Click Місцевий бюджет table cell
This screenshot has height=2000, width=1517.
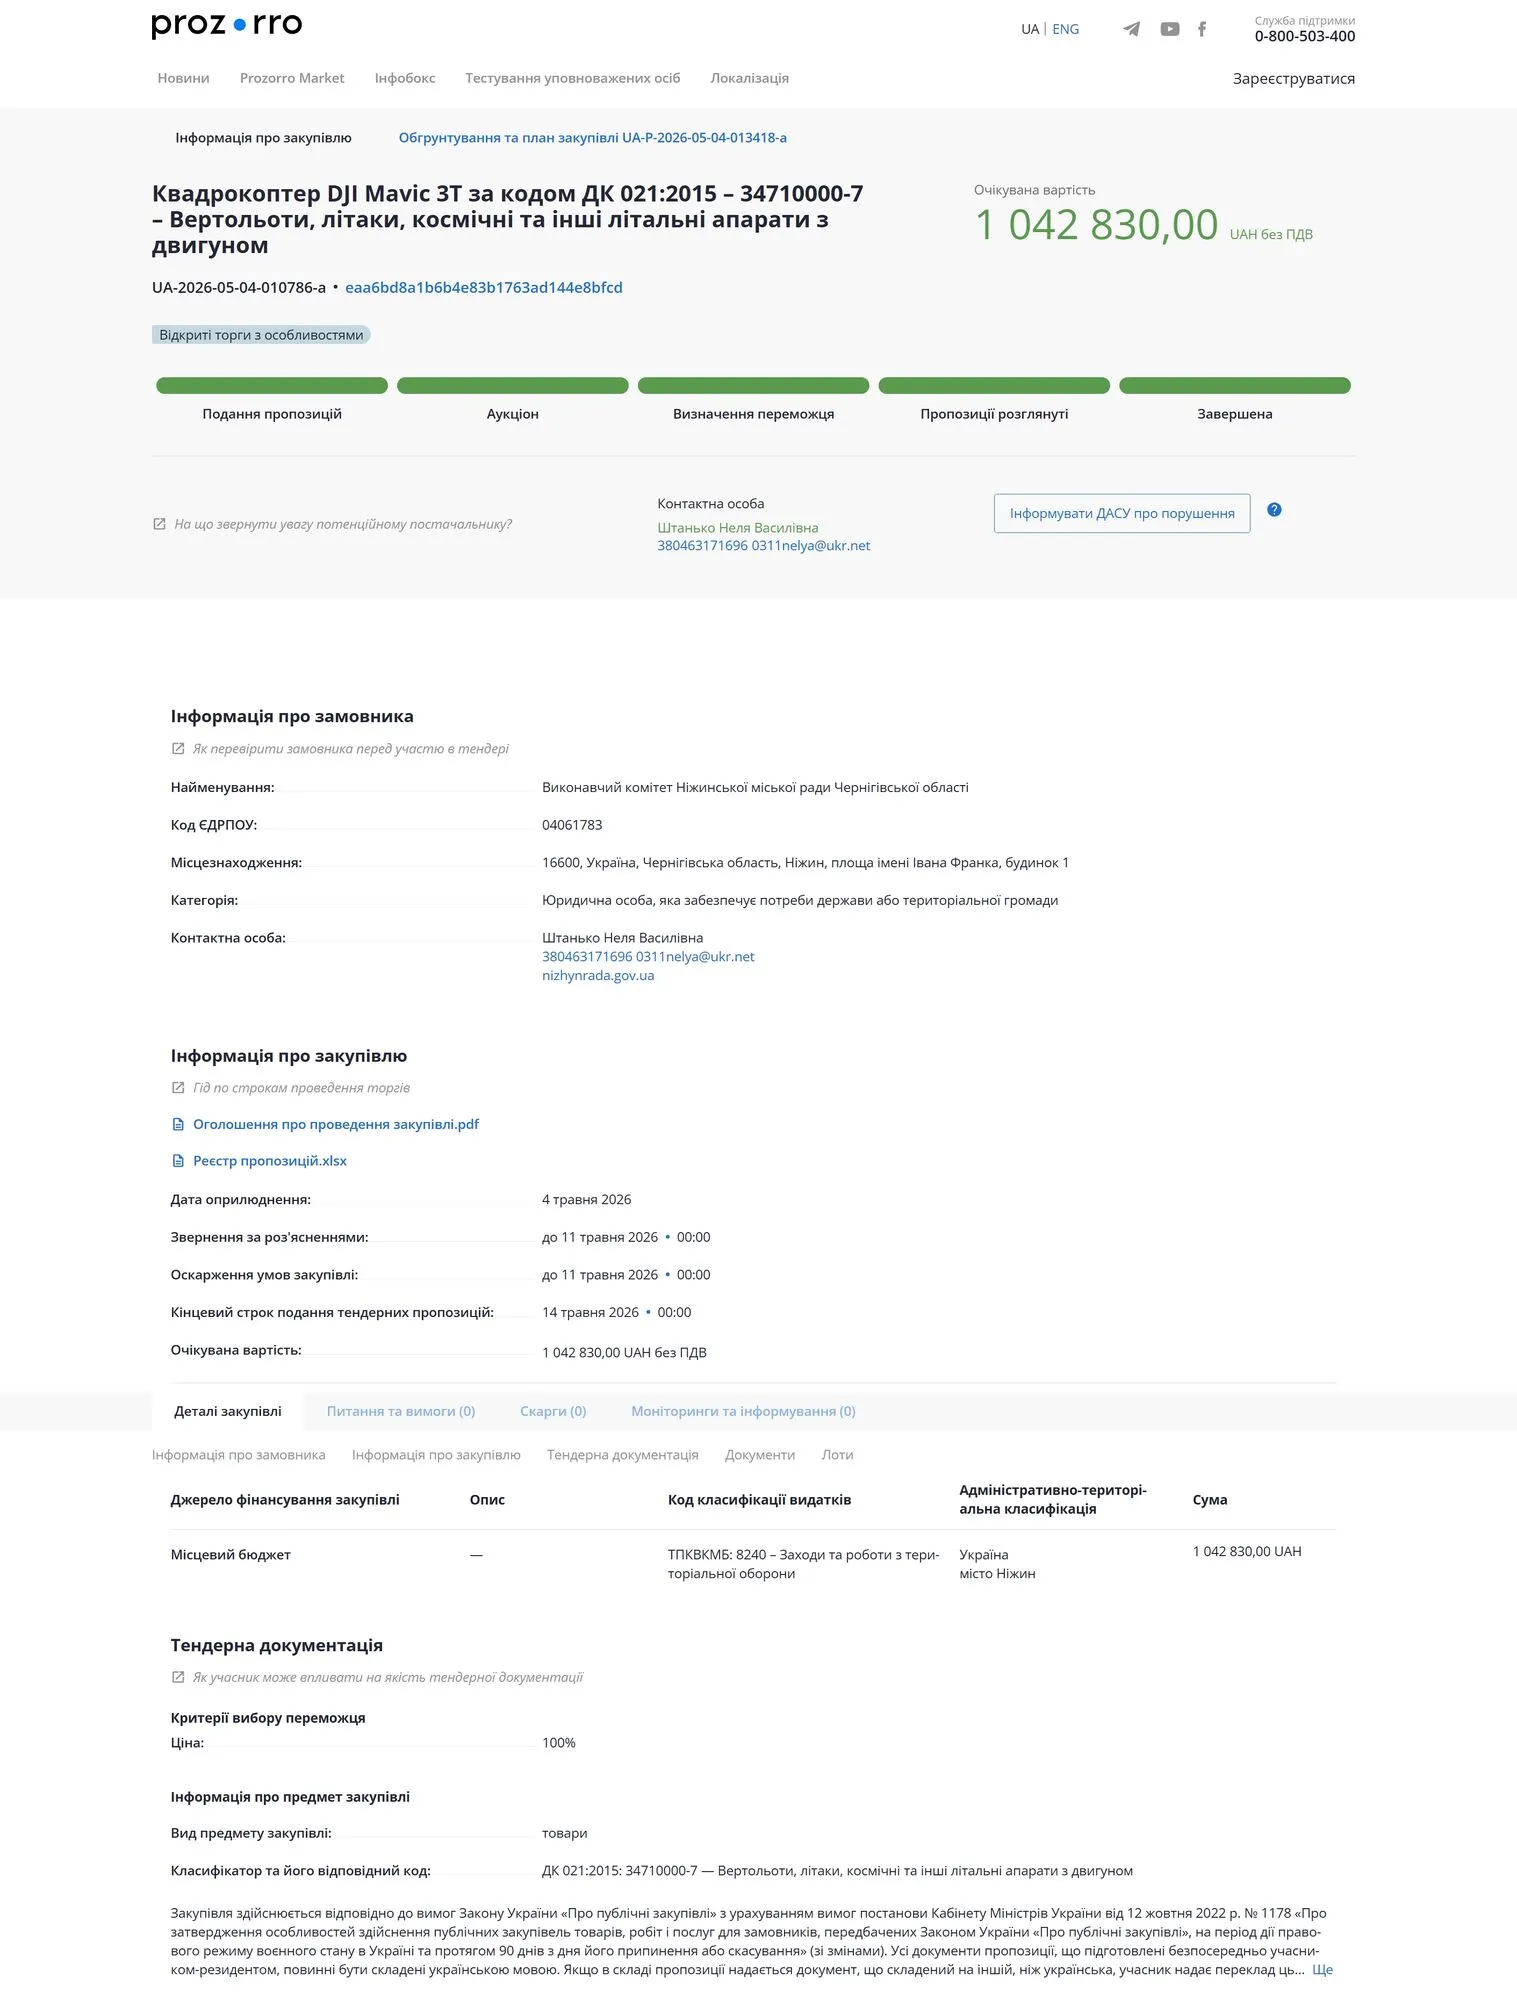pyautogui.click(x=231, y=1555)
